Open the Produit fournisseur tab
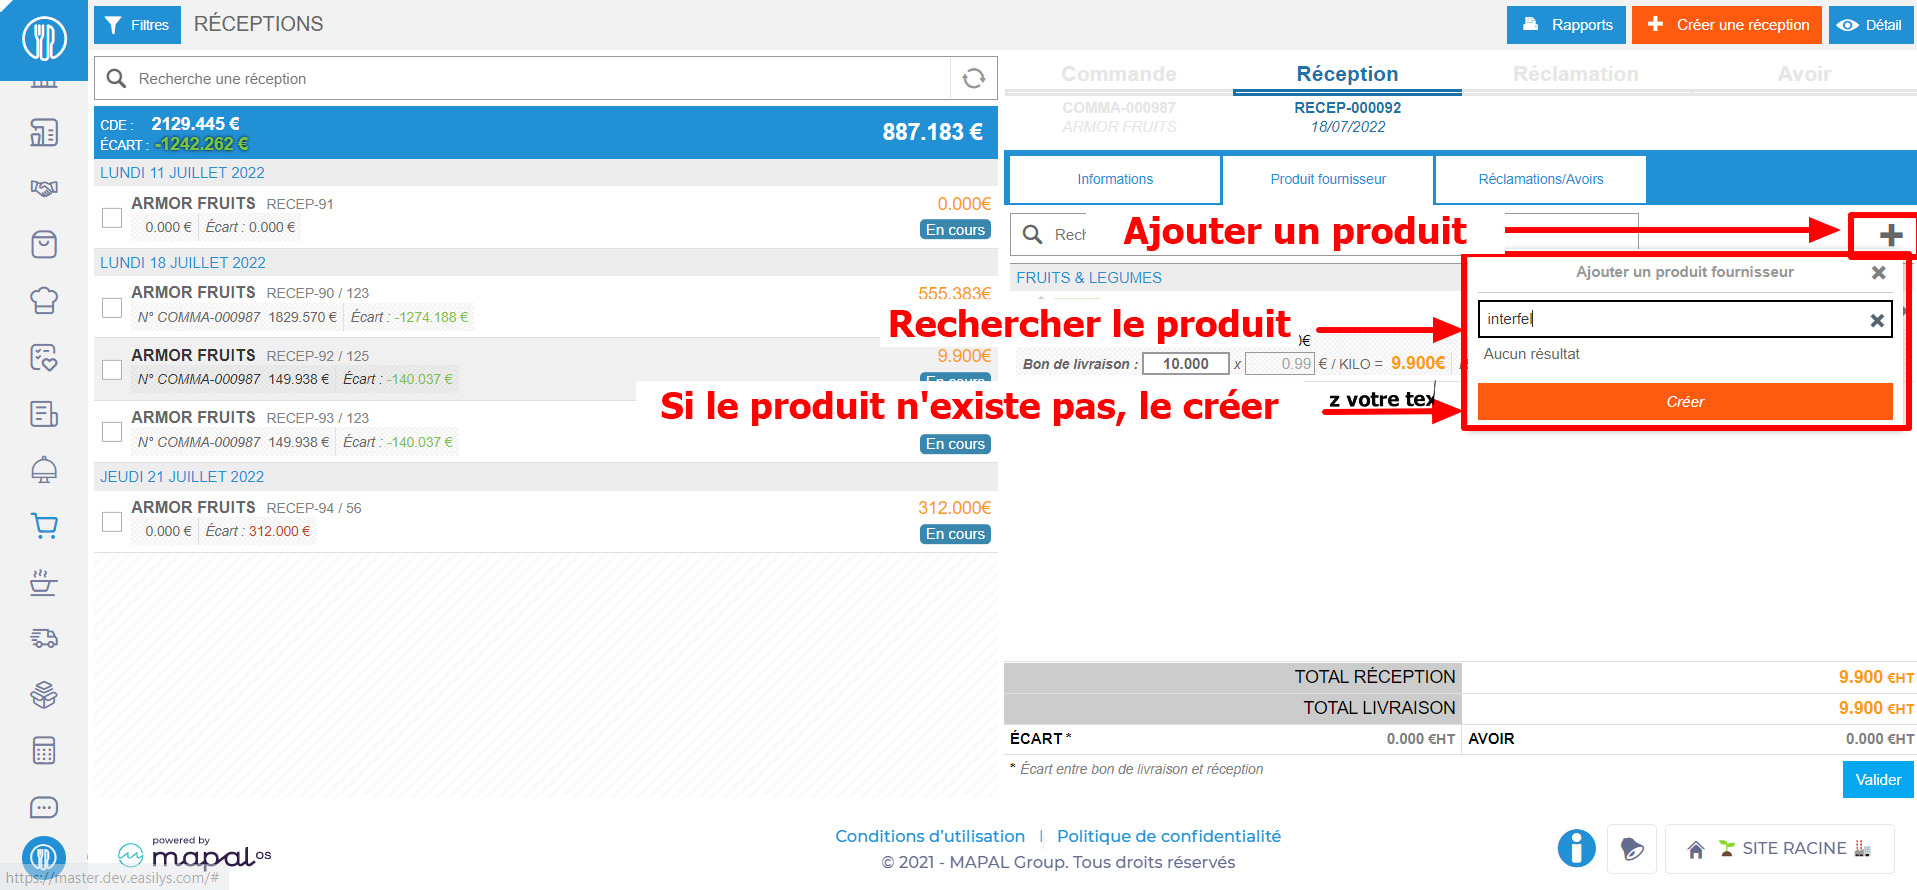 (1328, 179)
